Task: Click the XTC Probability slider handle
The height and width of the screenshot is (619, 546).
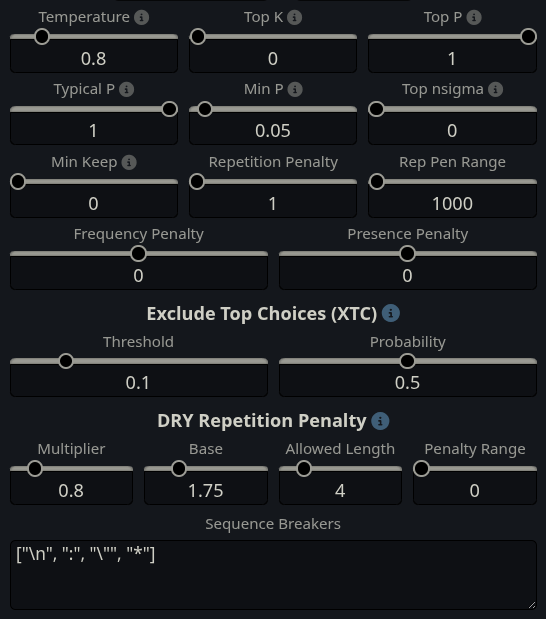Action: pyautogui.click(x=407, y=361)
